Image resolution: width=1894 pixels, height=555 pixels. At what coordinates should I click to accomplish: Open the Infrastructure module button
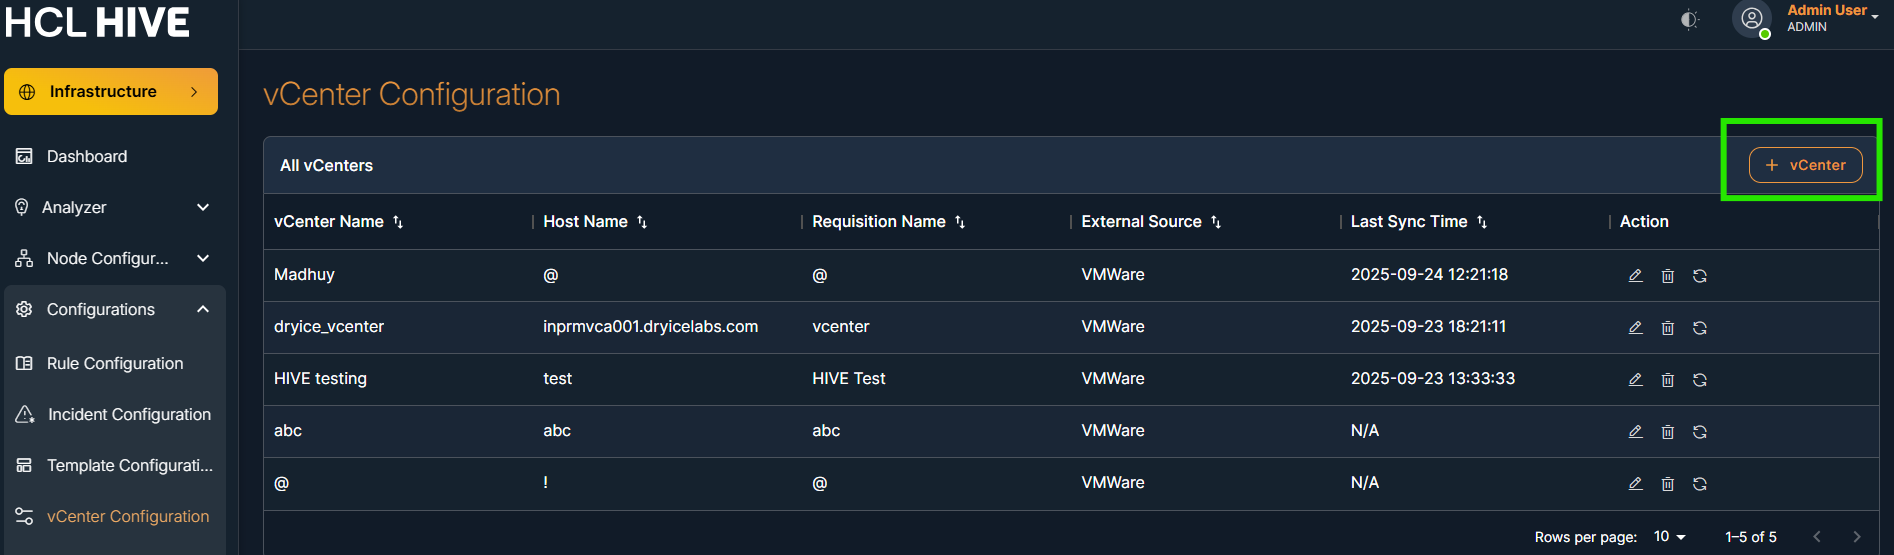pyautogui.click(x=111, y=91)
